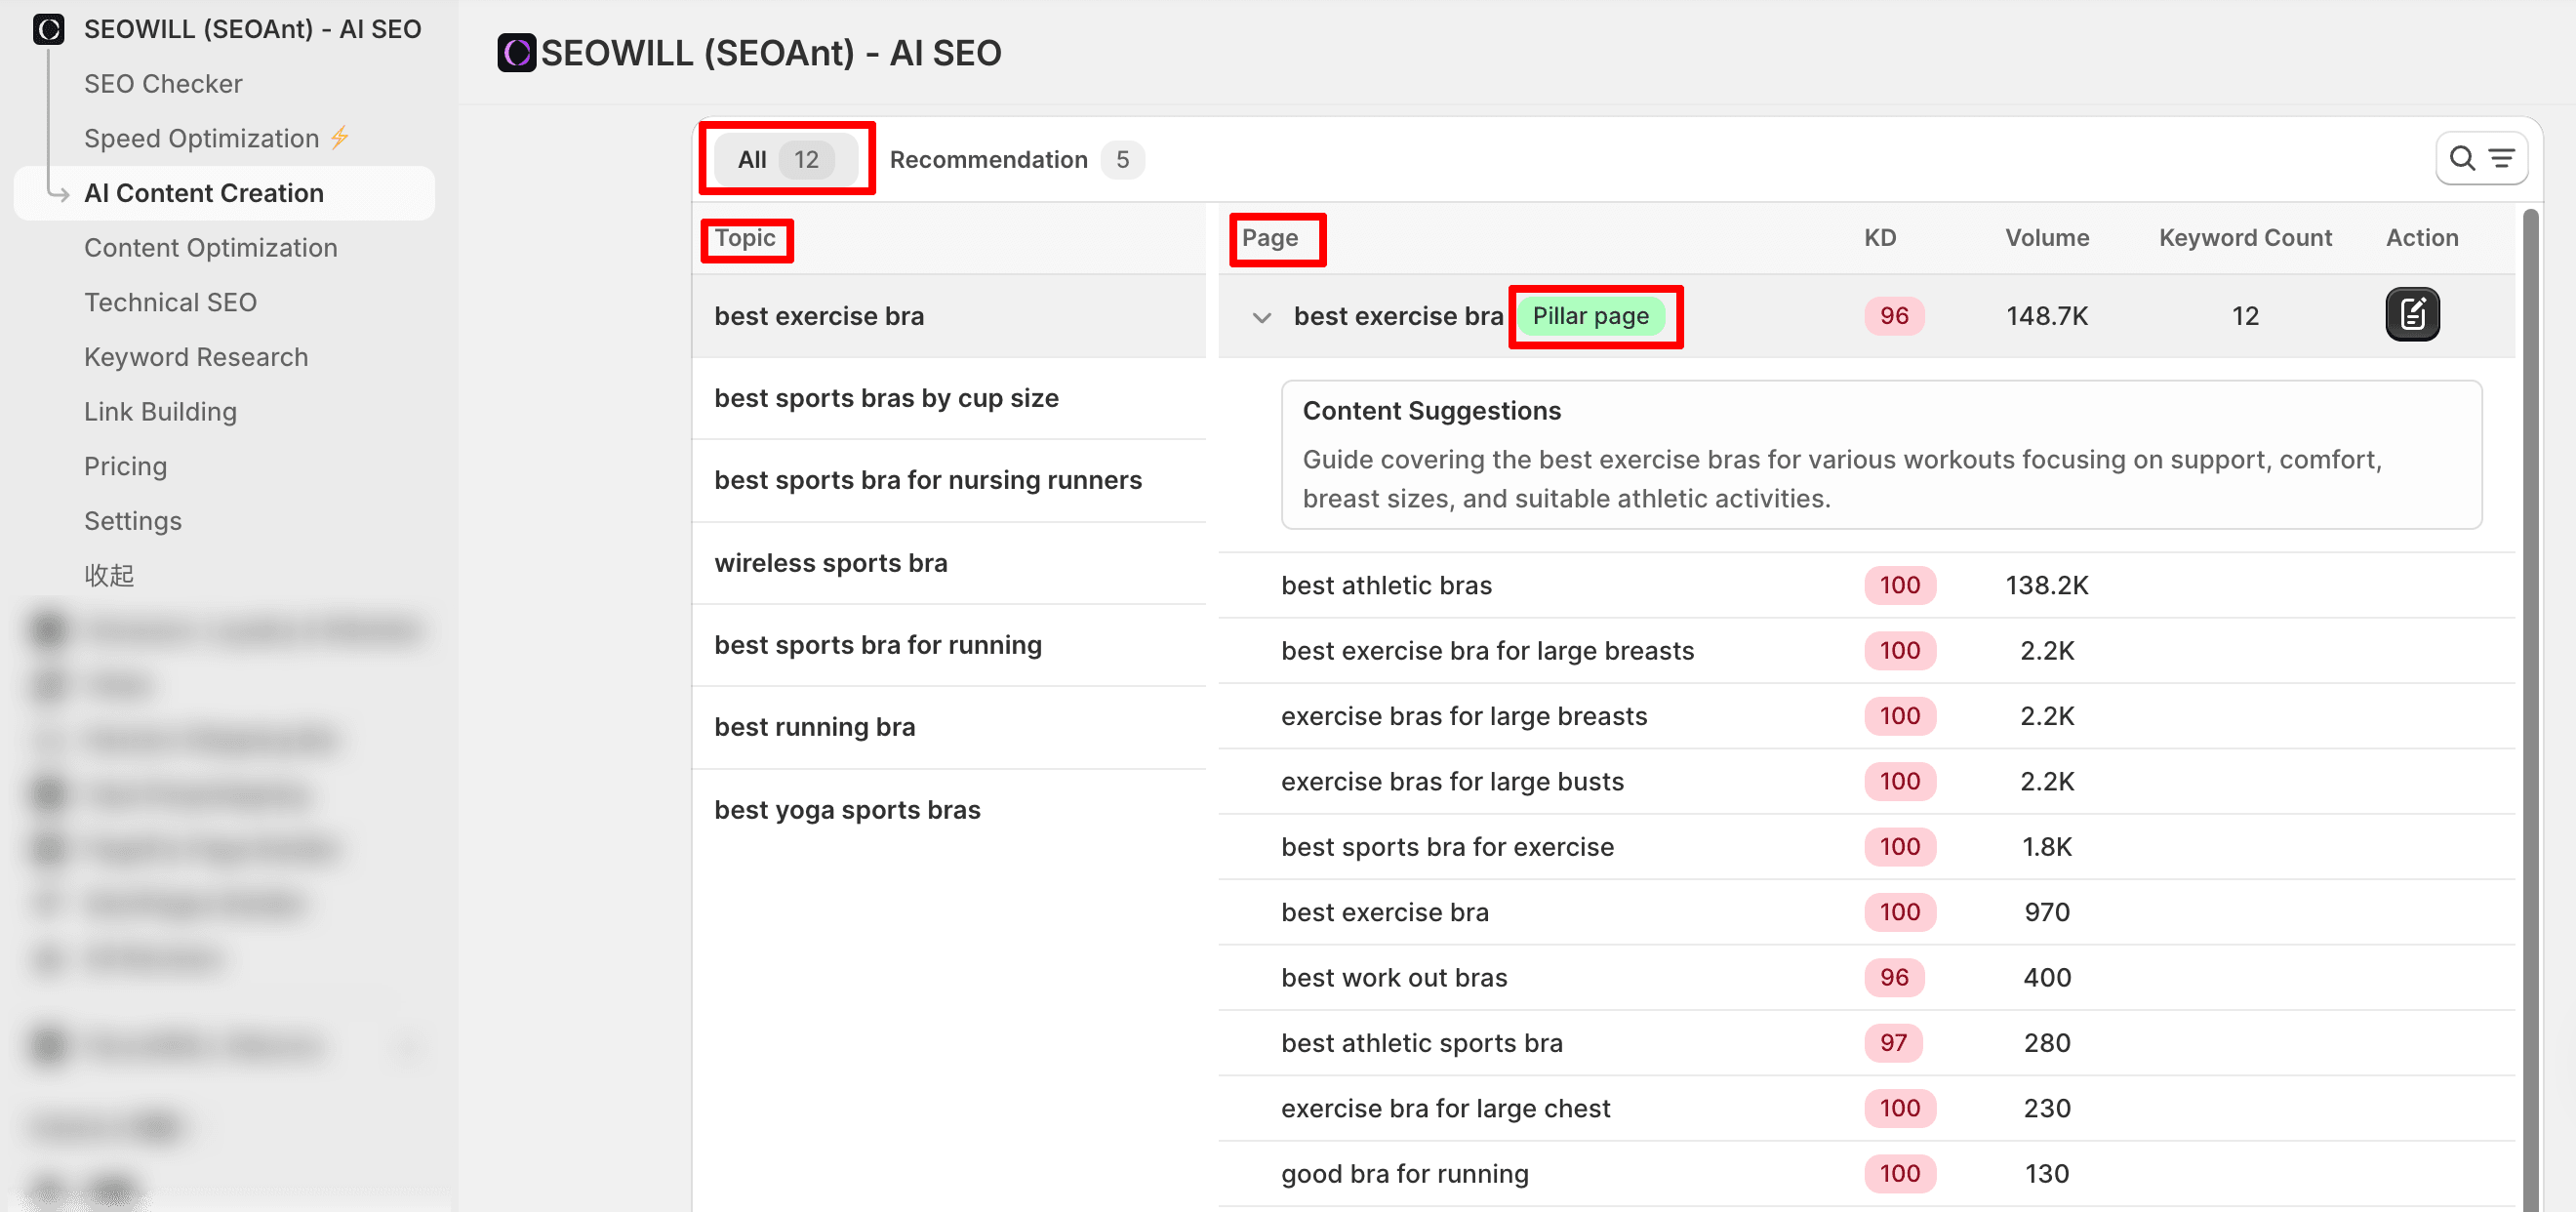Choose best yoga sports bras topic
Screen dimensions: 2576x1212
(846, 810)
